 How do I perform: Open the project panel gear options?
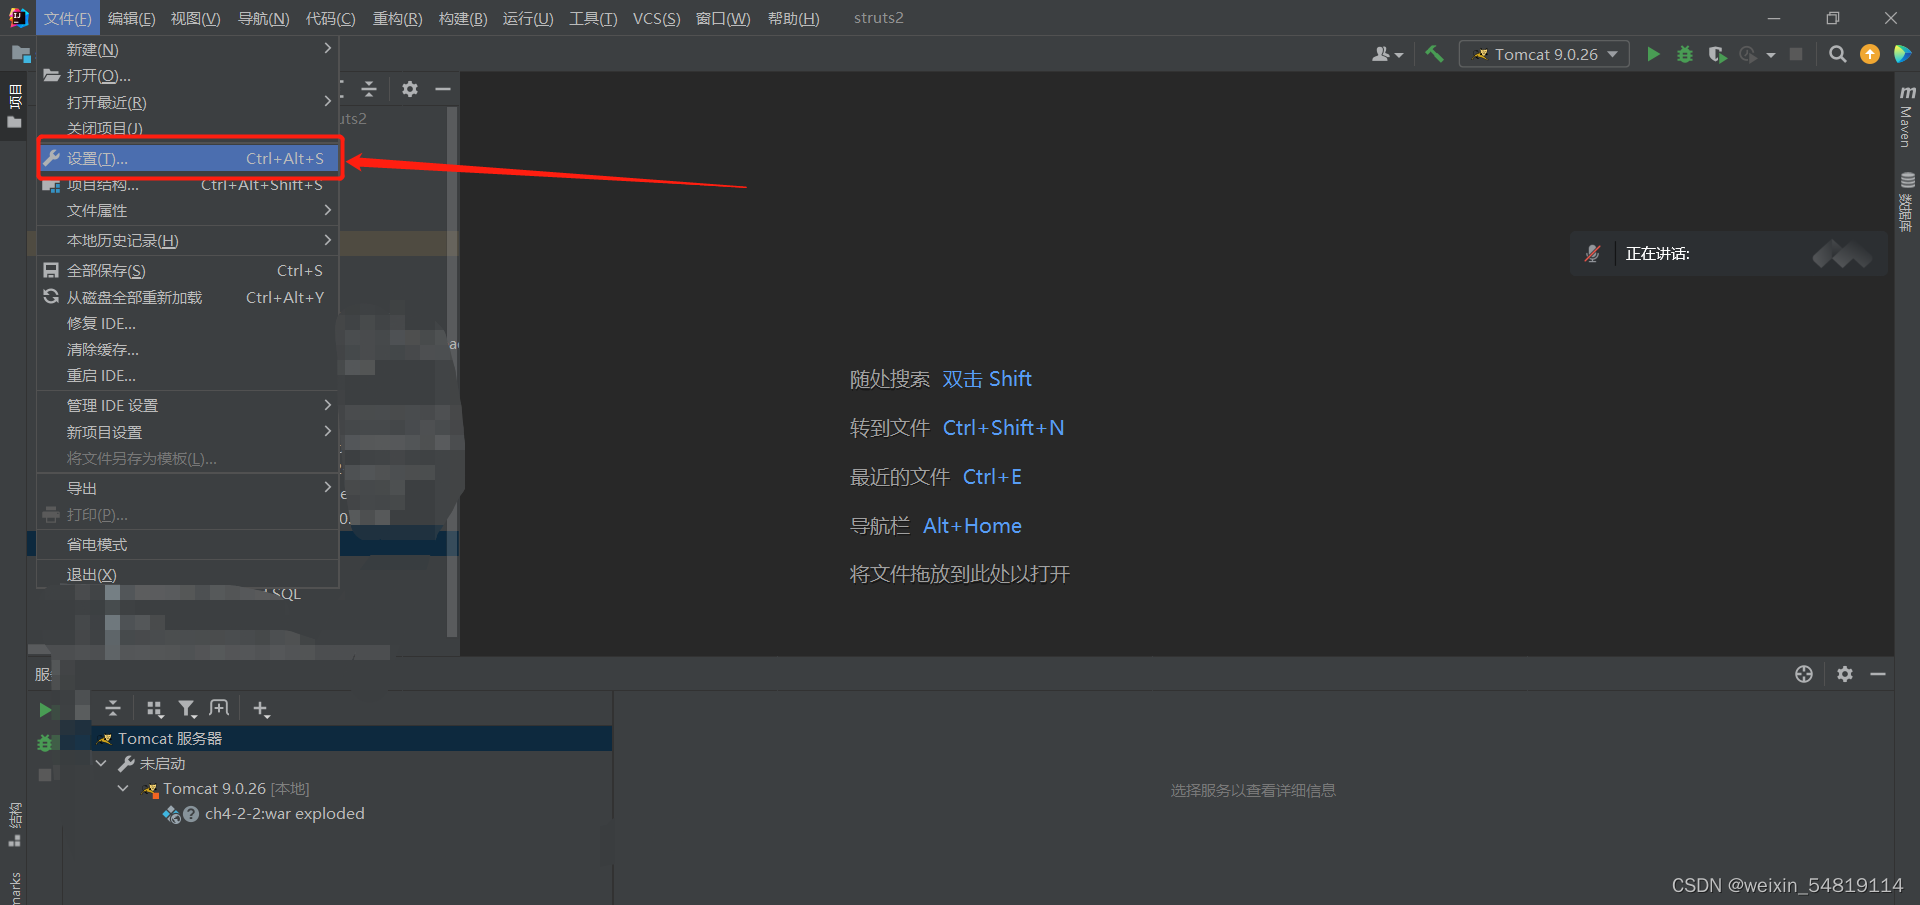[410, 89]
